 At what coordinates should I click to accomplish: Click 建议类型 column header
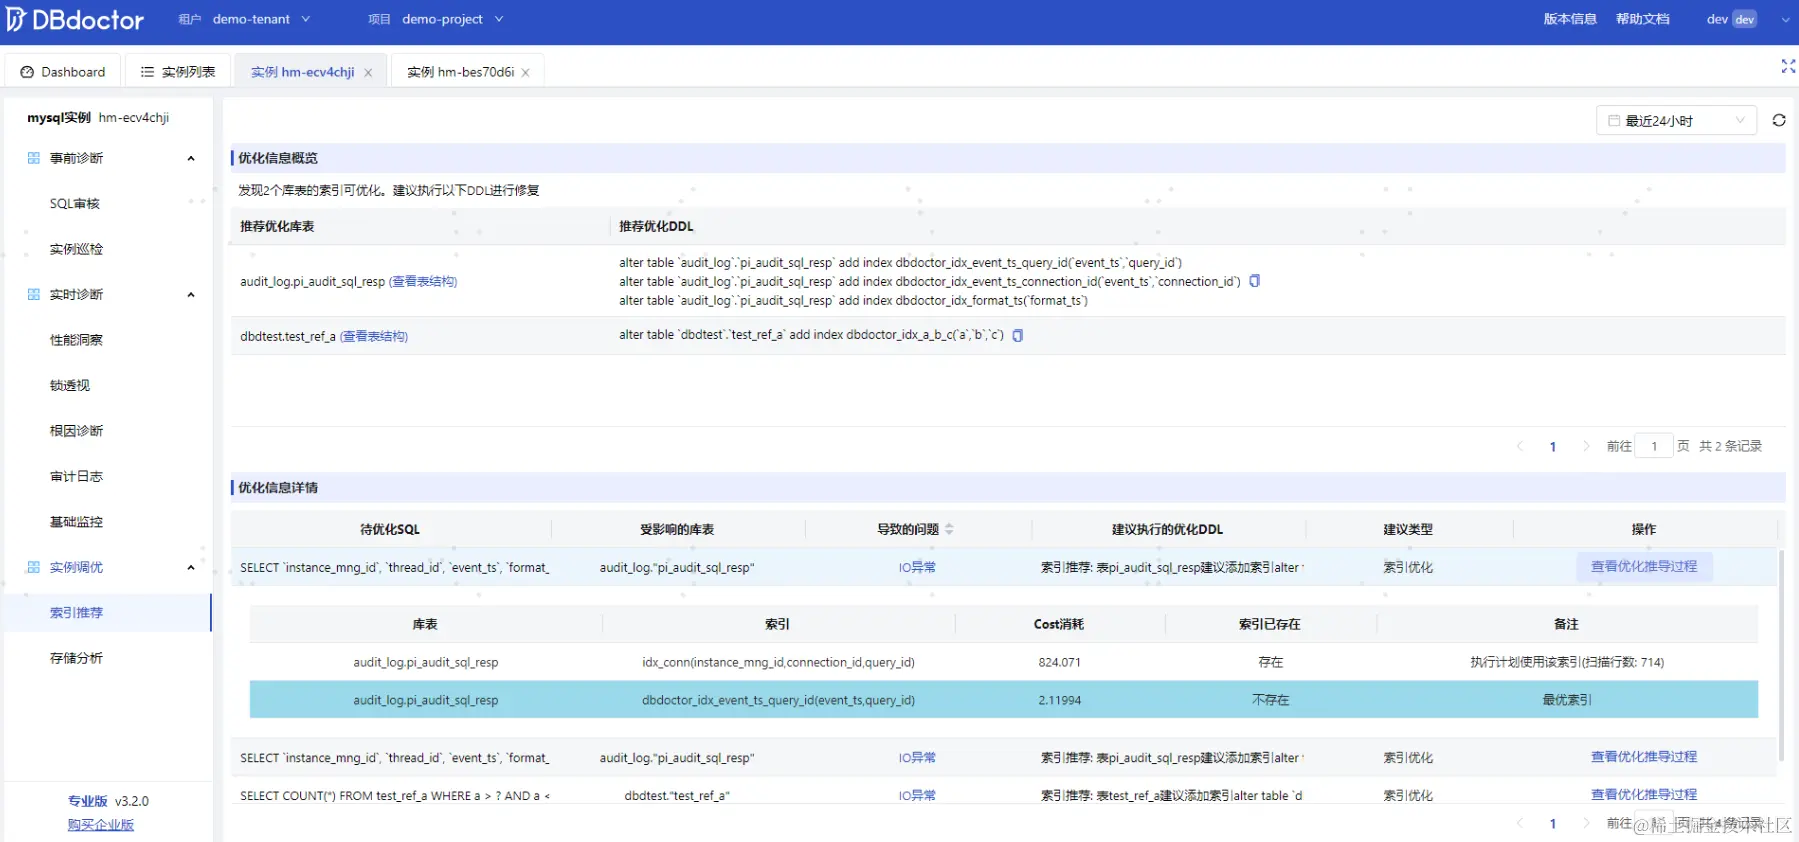click(1408, 529)
